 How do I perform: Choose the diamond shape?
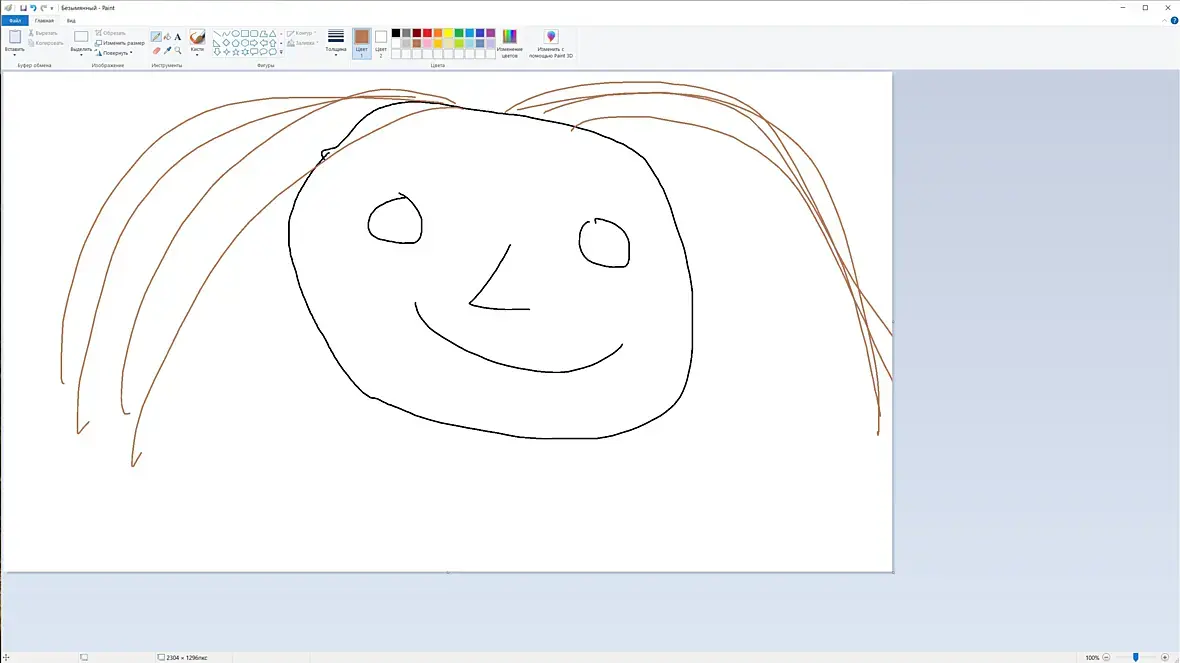point(226,43)
